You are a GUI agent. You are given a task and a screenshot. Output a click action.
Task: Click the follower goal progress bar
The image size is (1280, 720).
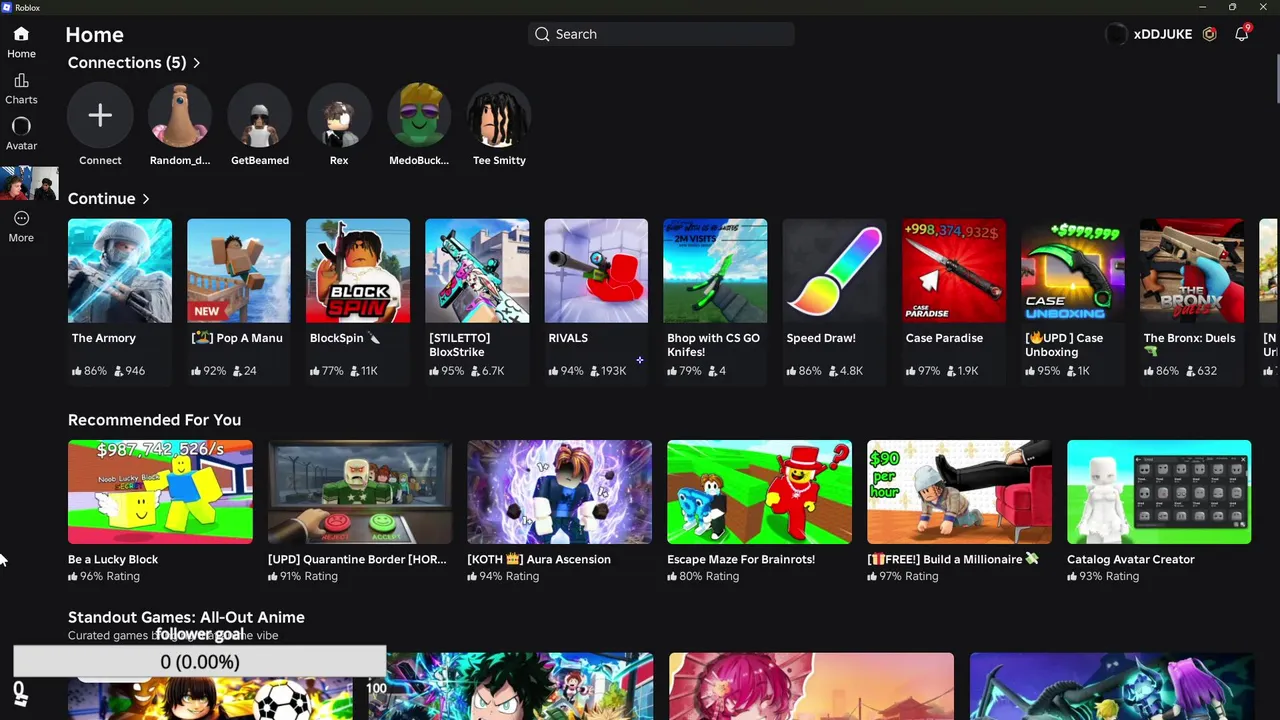pyautogui.click(x=200, y=662)
